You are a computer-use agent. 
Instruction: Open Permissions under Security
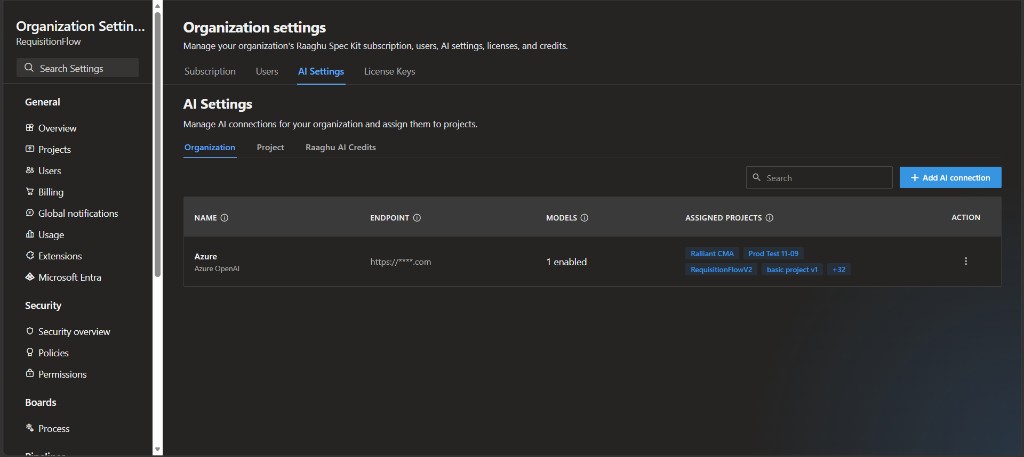[63, 374]
